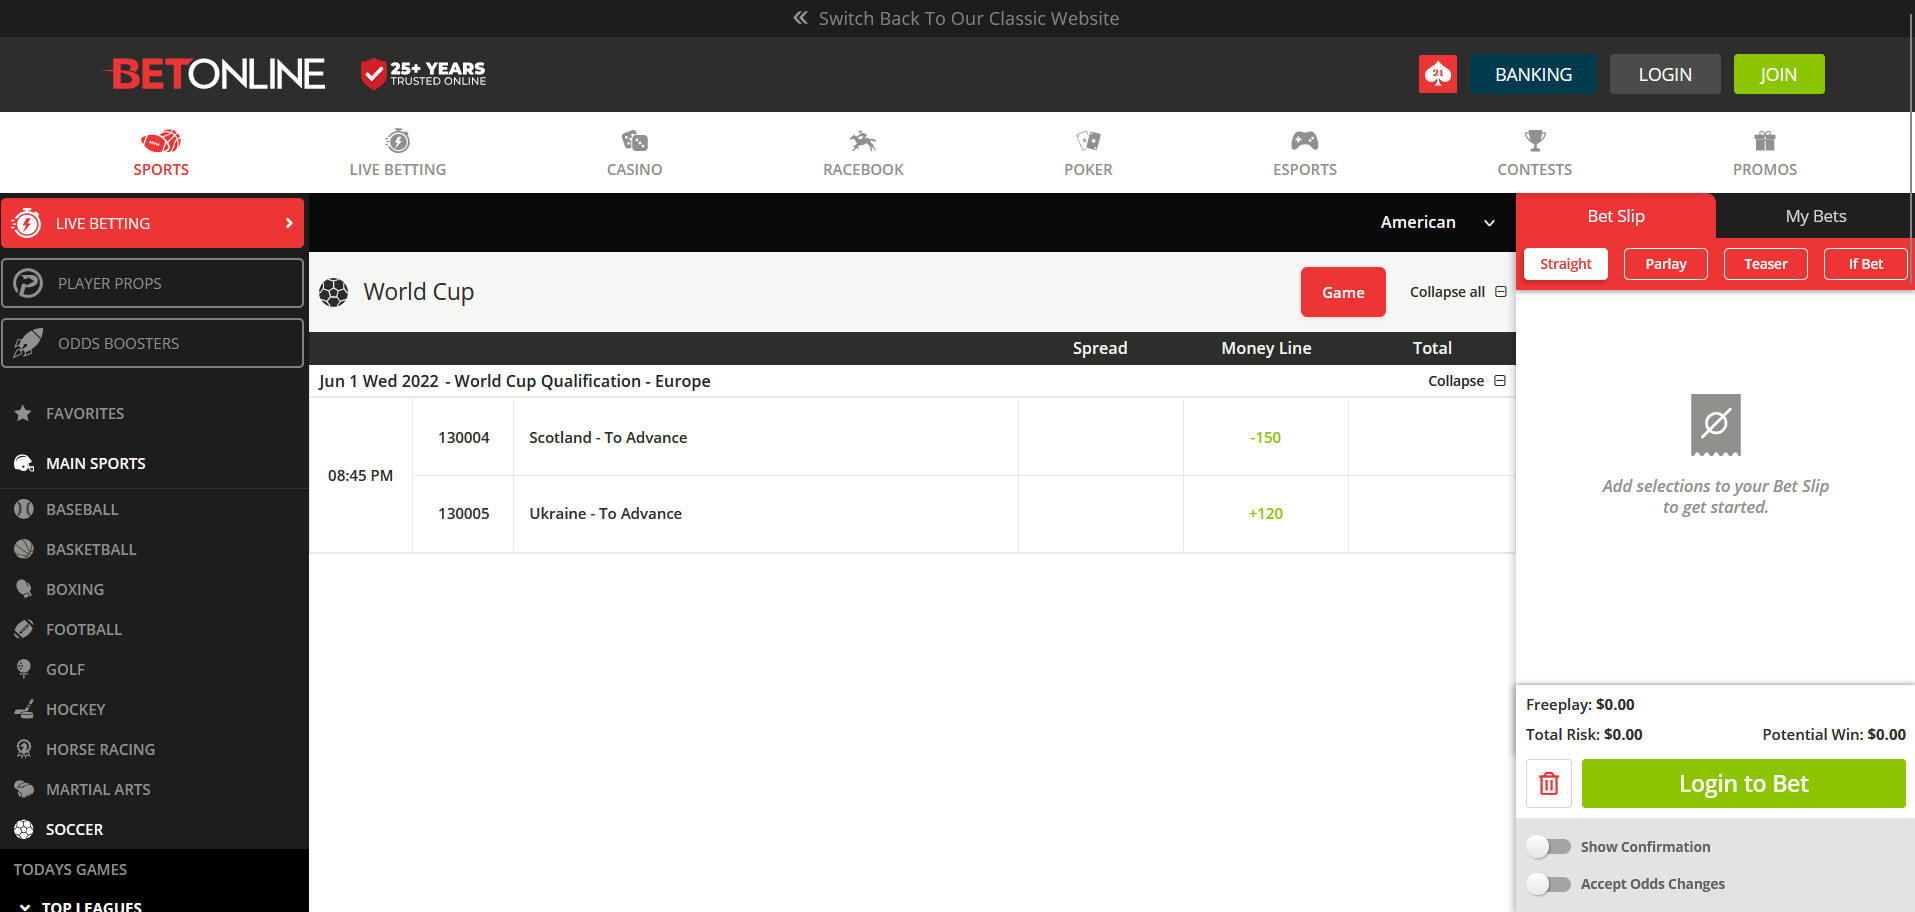Click the Basketball icon in sidebar
The image size is (1915, 912).
coord(24,549)
